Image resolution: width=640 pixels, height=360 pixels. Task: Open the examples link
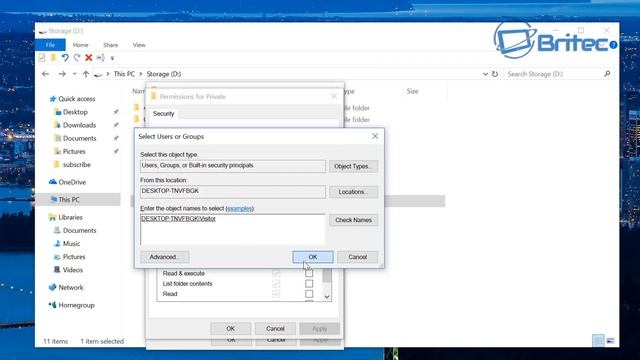point(240,209)
